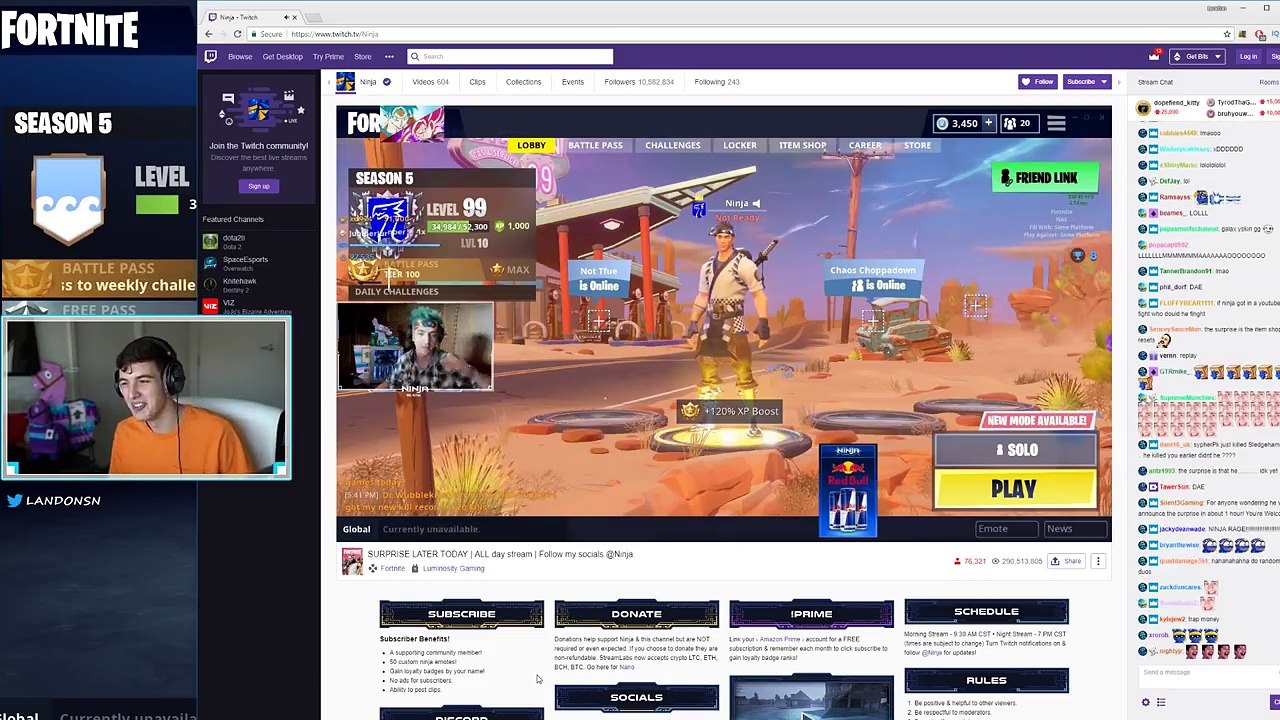Share the stream with Share button
Image resolution: width=1280 pixels, height=720 pixels.
coord(1066,561)
